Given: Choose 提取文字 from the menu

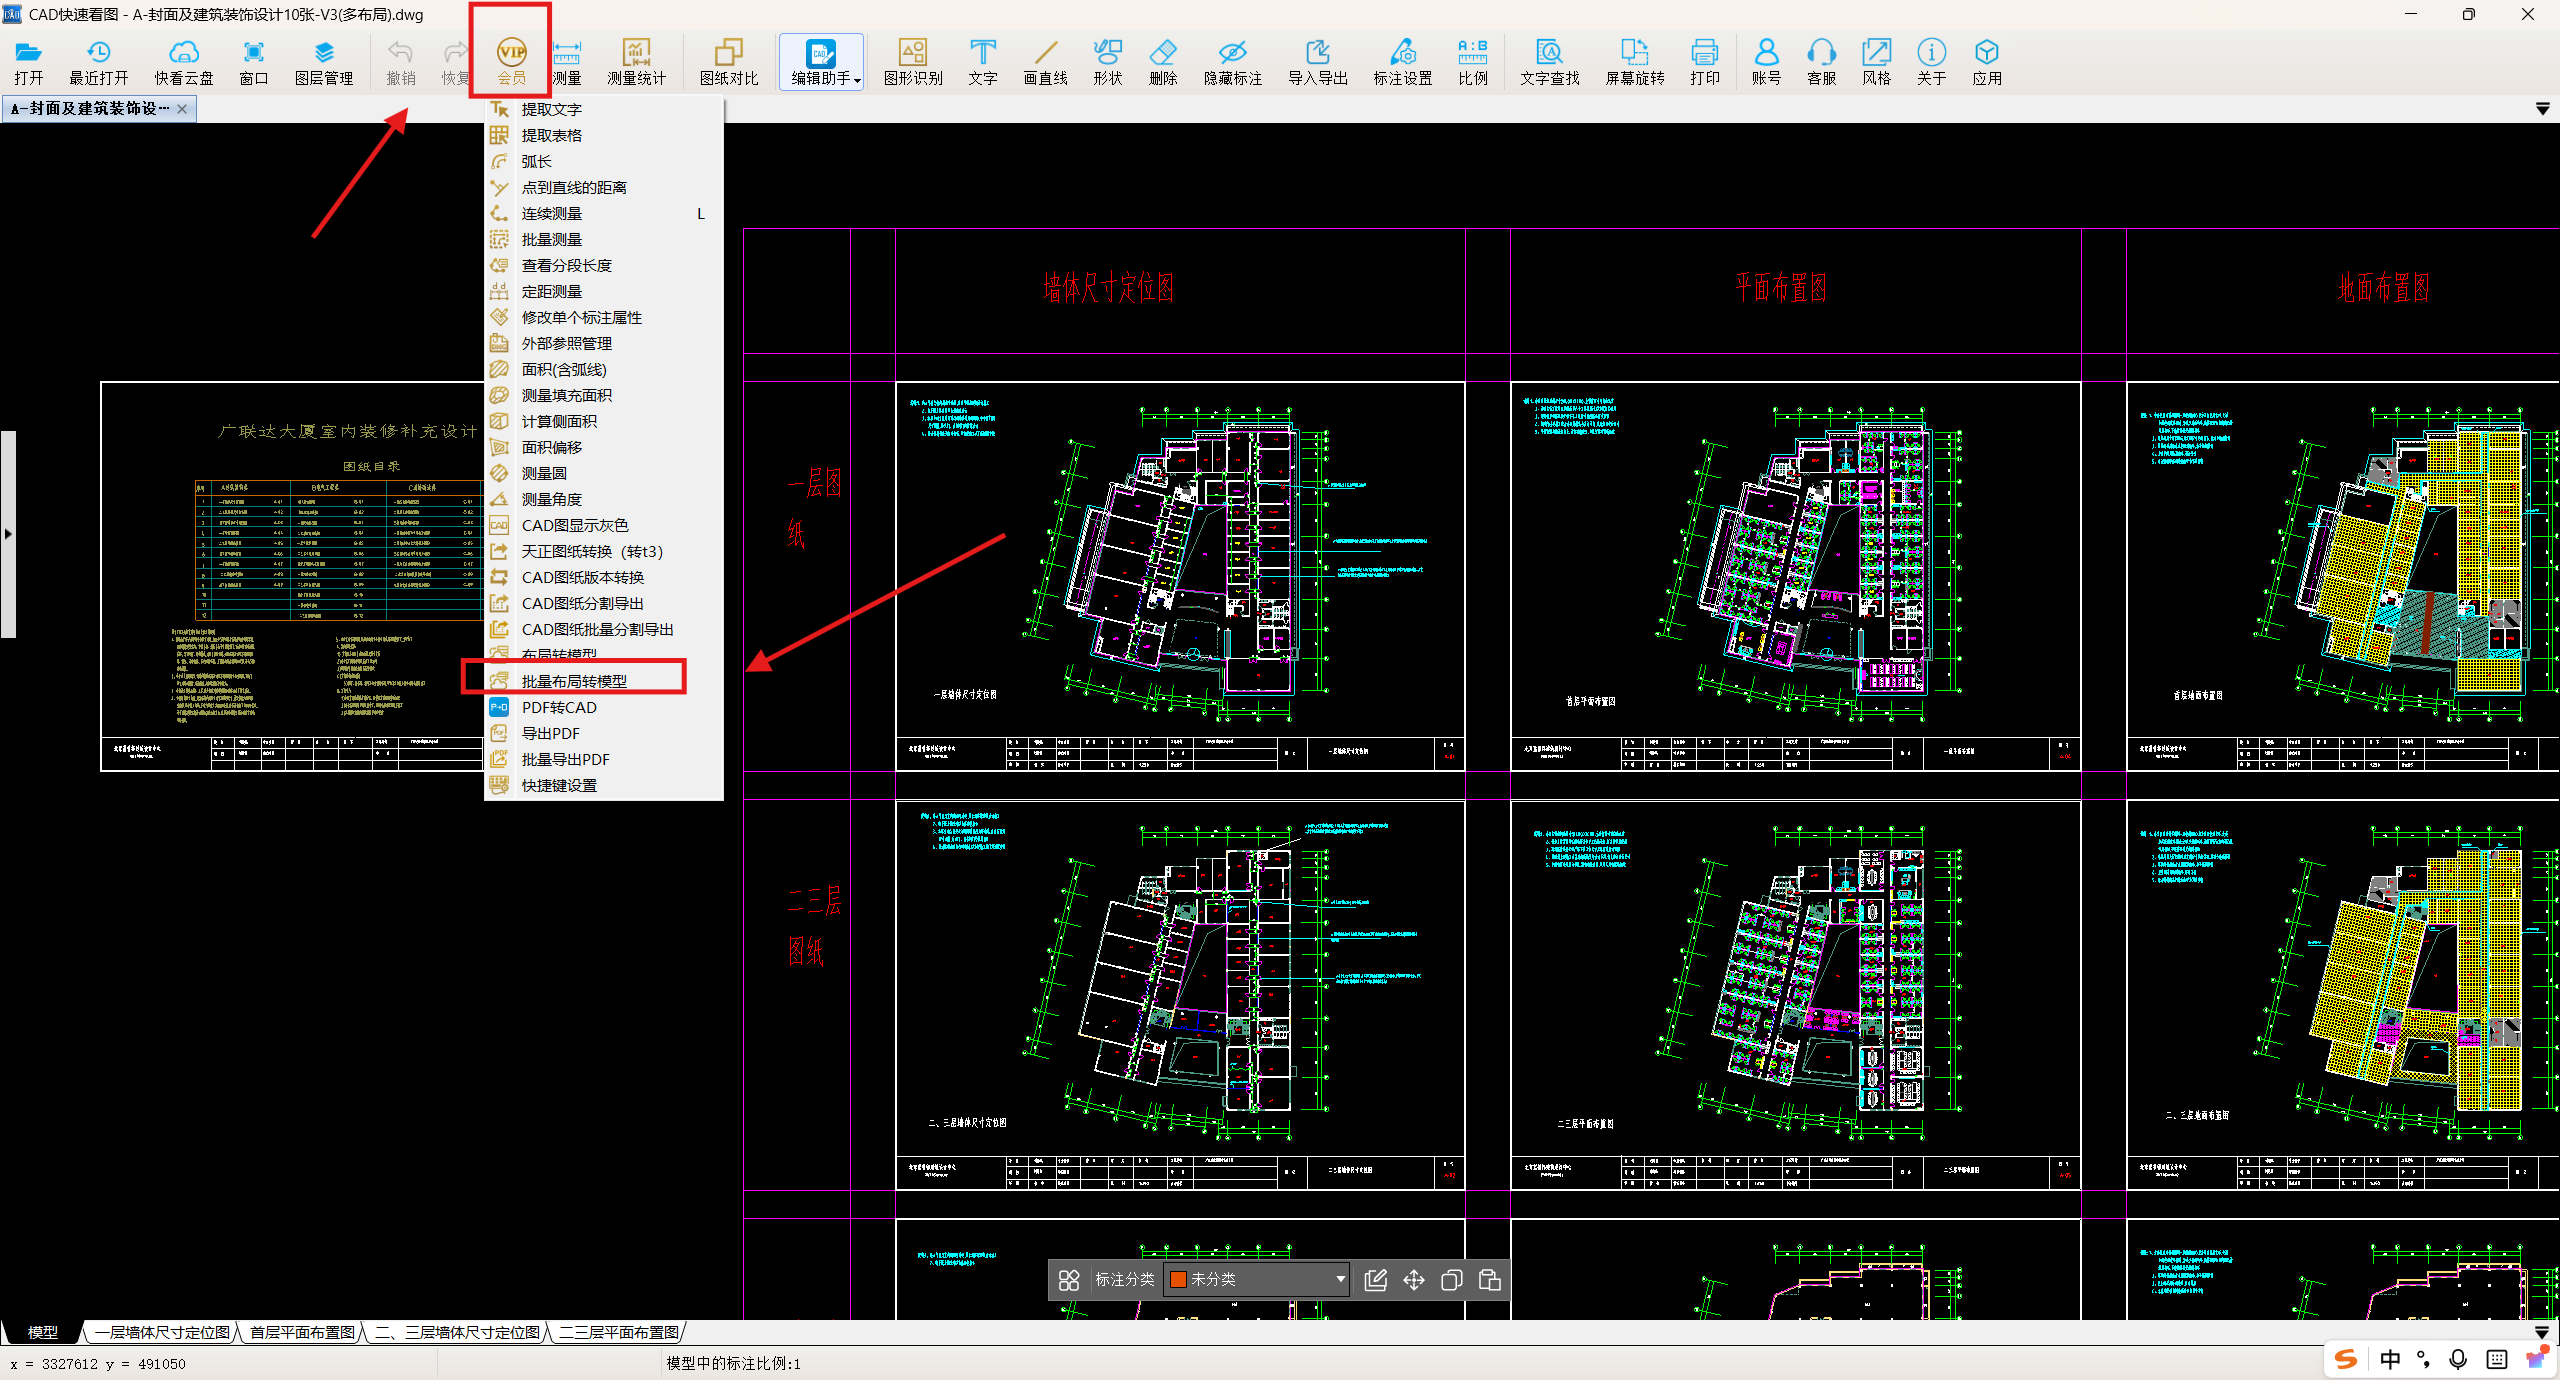Looking at the screenshot, I should tap(604, 109).
